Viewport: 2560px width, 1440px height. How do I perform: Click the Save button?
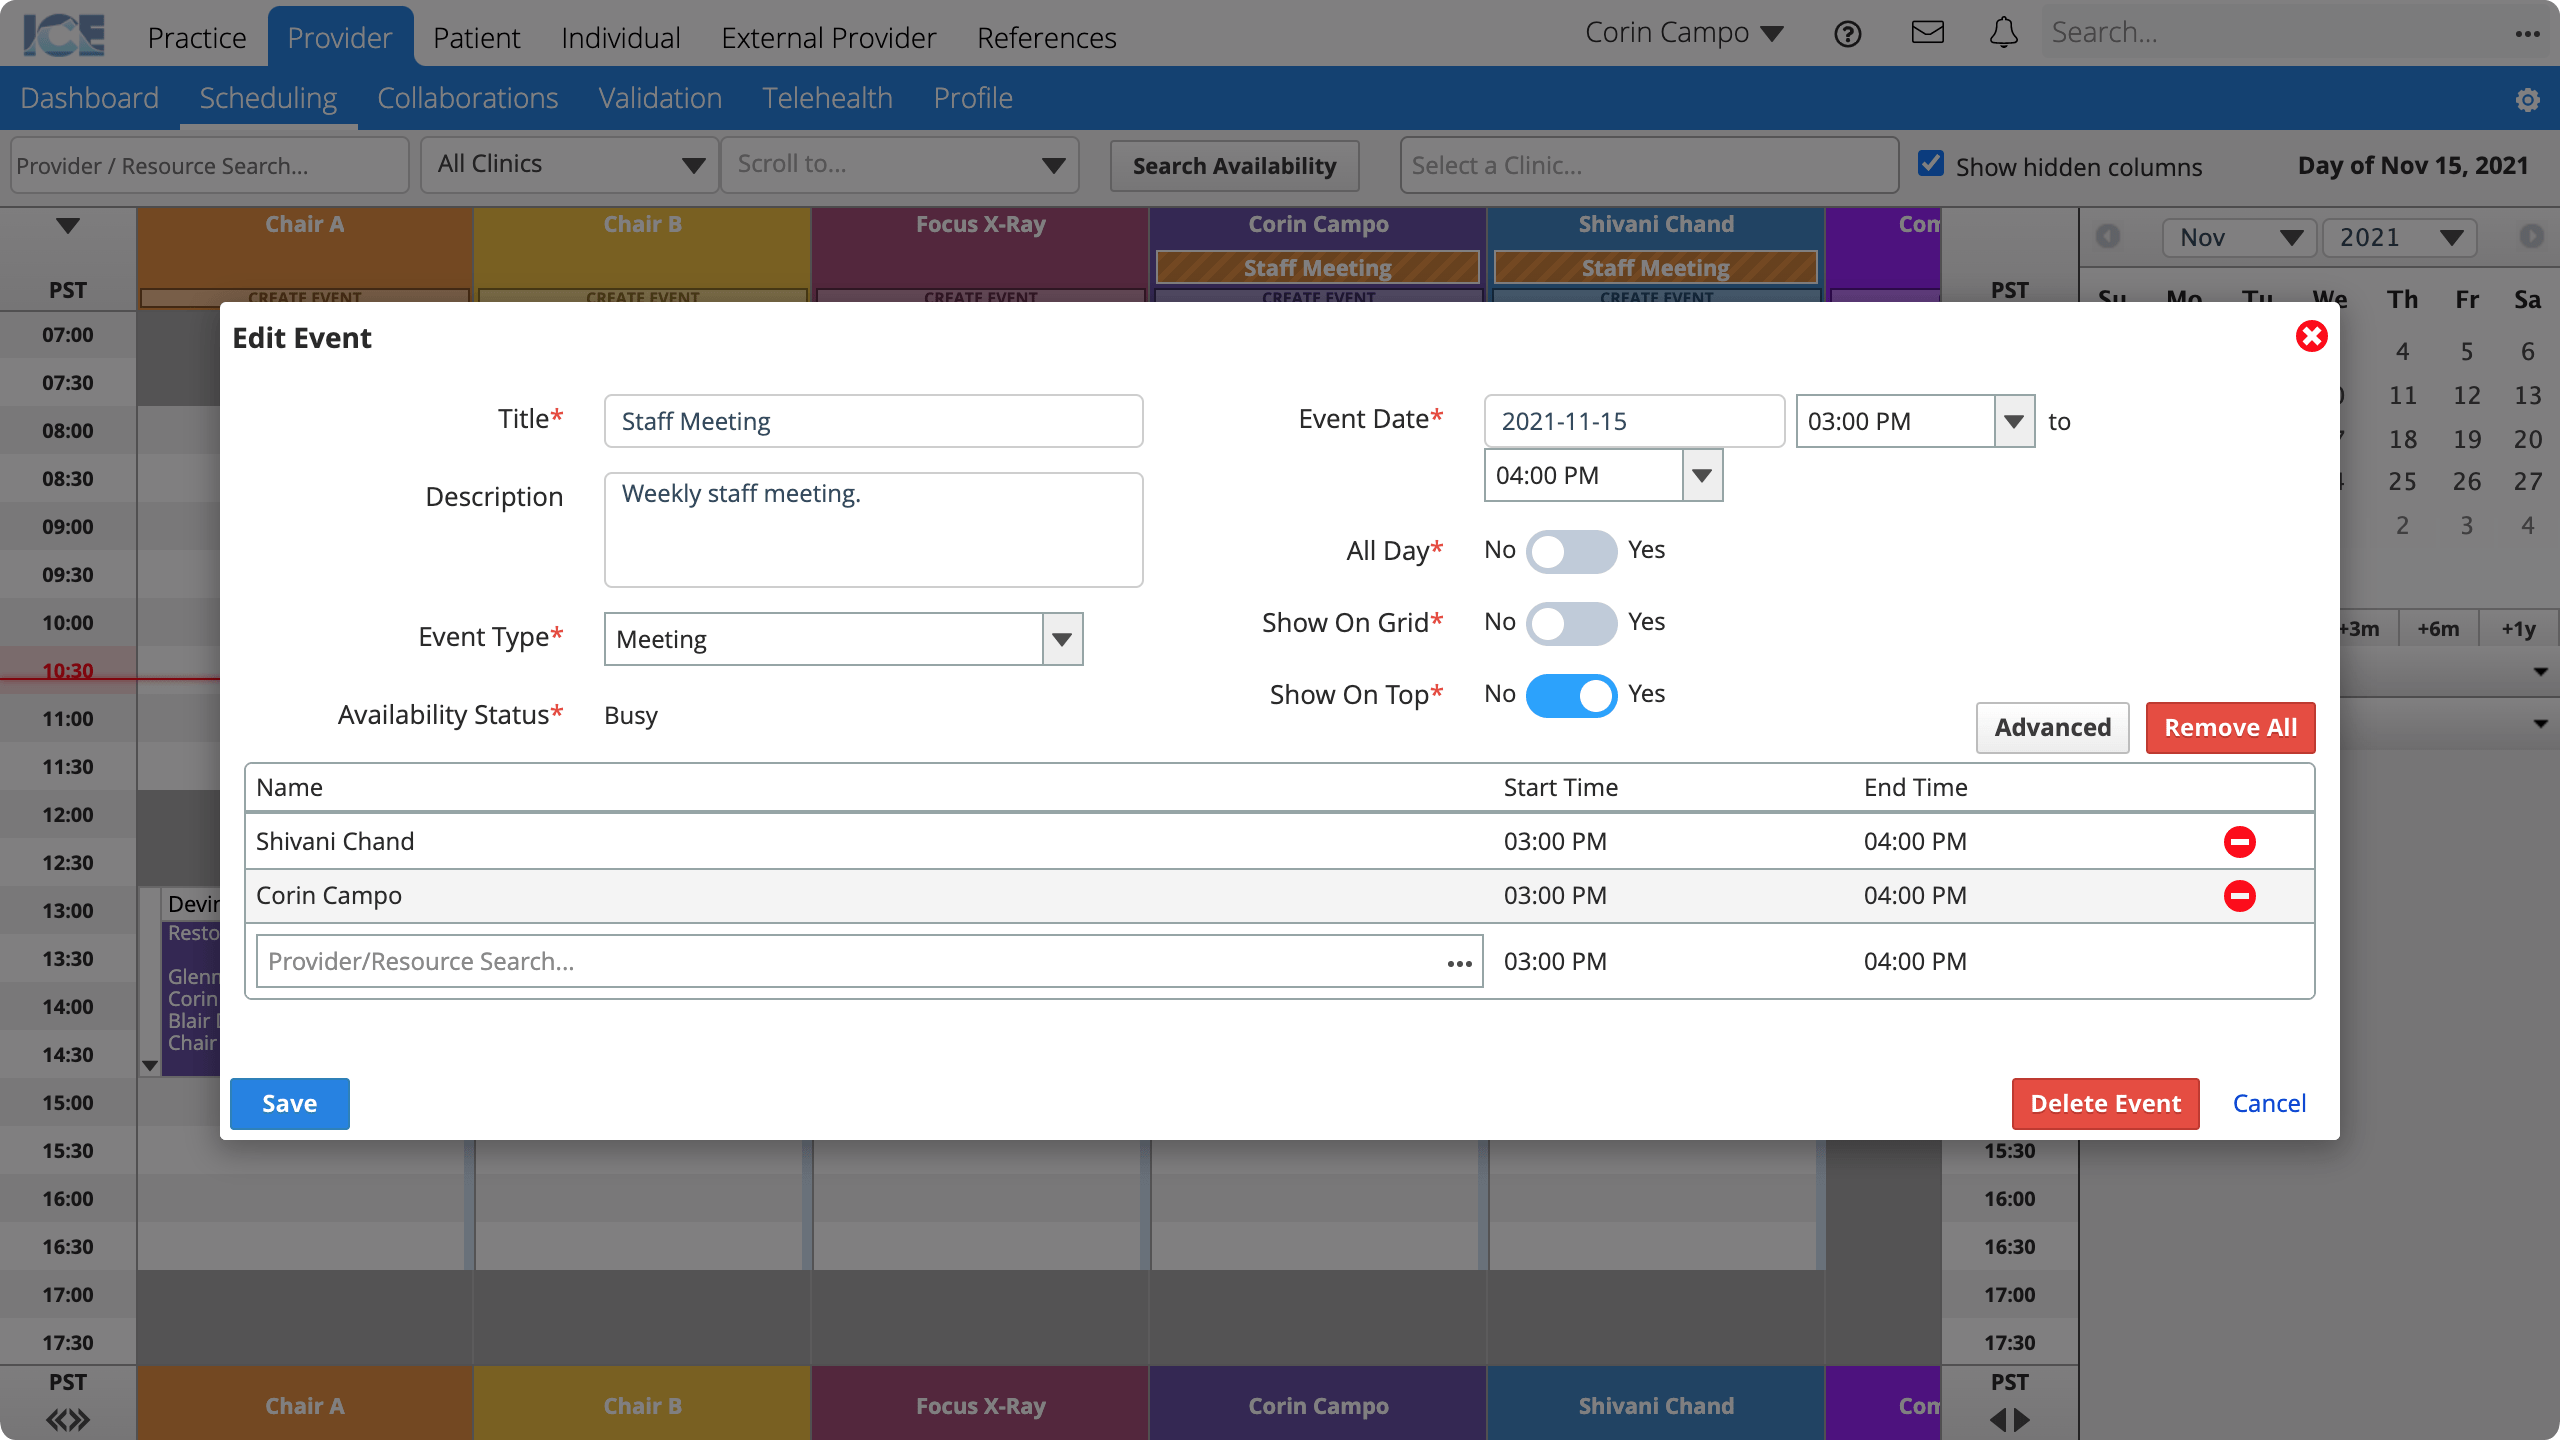[290, 1104]
